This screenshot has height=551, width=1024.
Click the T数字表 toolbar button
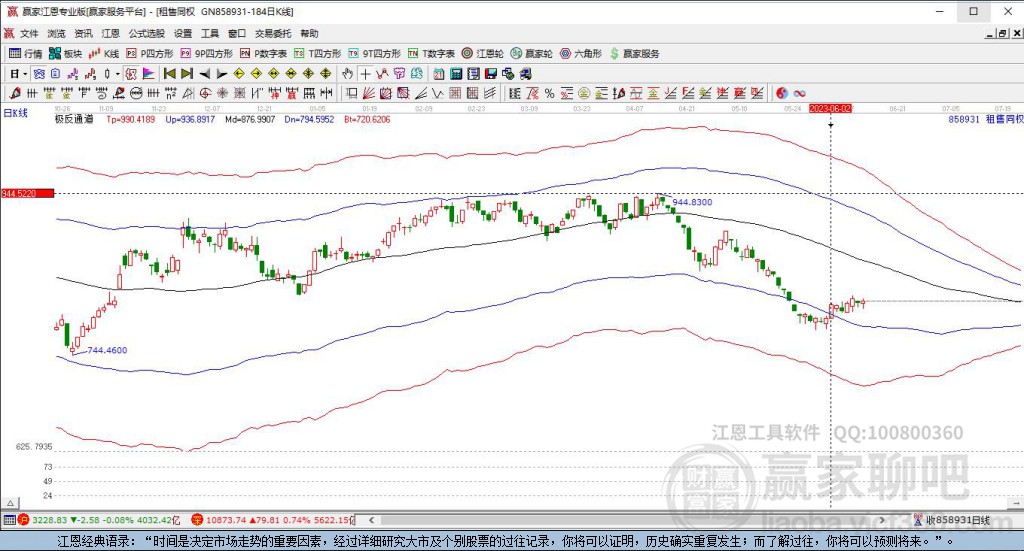coord(431,53)
